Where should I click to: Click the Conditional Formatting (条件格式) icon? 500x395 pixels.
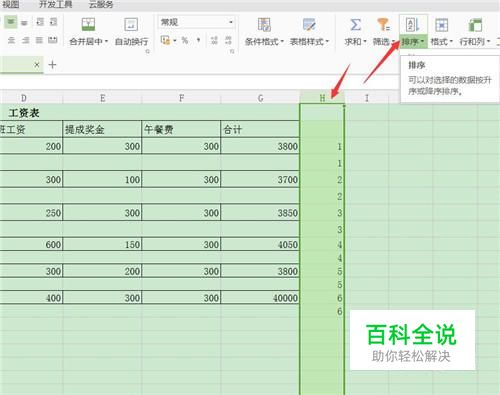[x=264, y=25]
